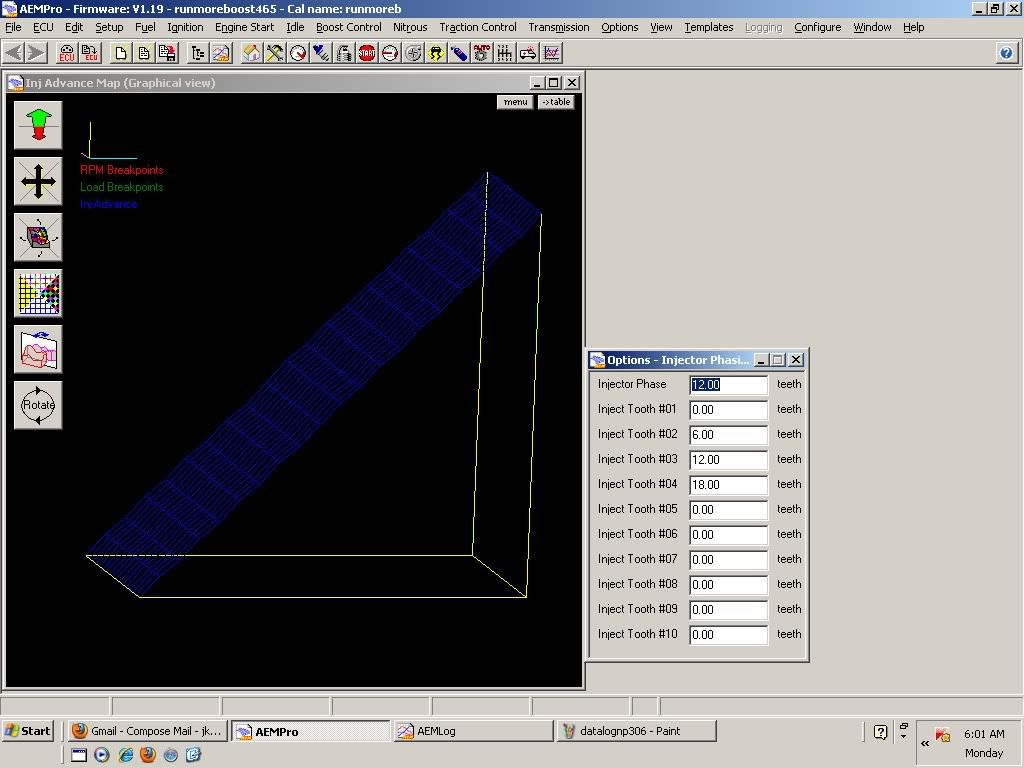Open the Boost Control menu
Image resolution: width=1024 pixels, height=768 pixels.
click(x=349, y=27)
